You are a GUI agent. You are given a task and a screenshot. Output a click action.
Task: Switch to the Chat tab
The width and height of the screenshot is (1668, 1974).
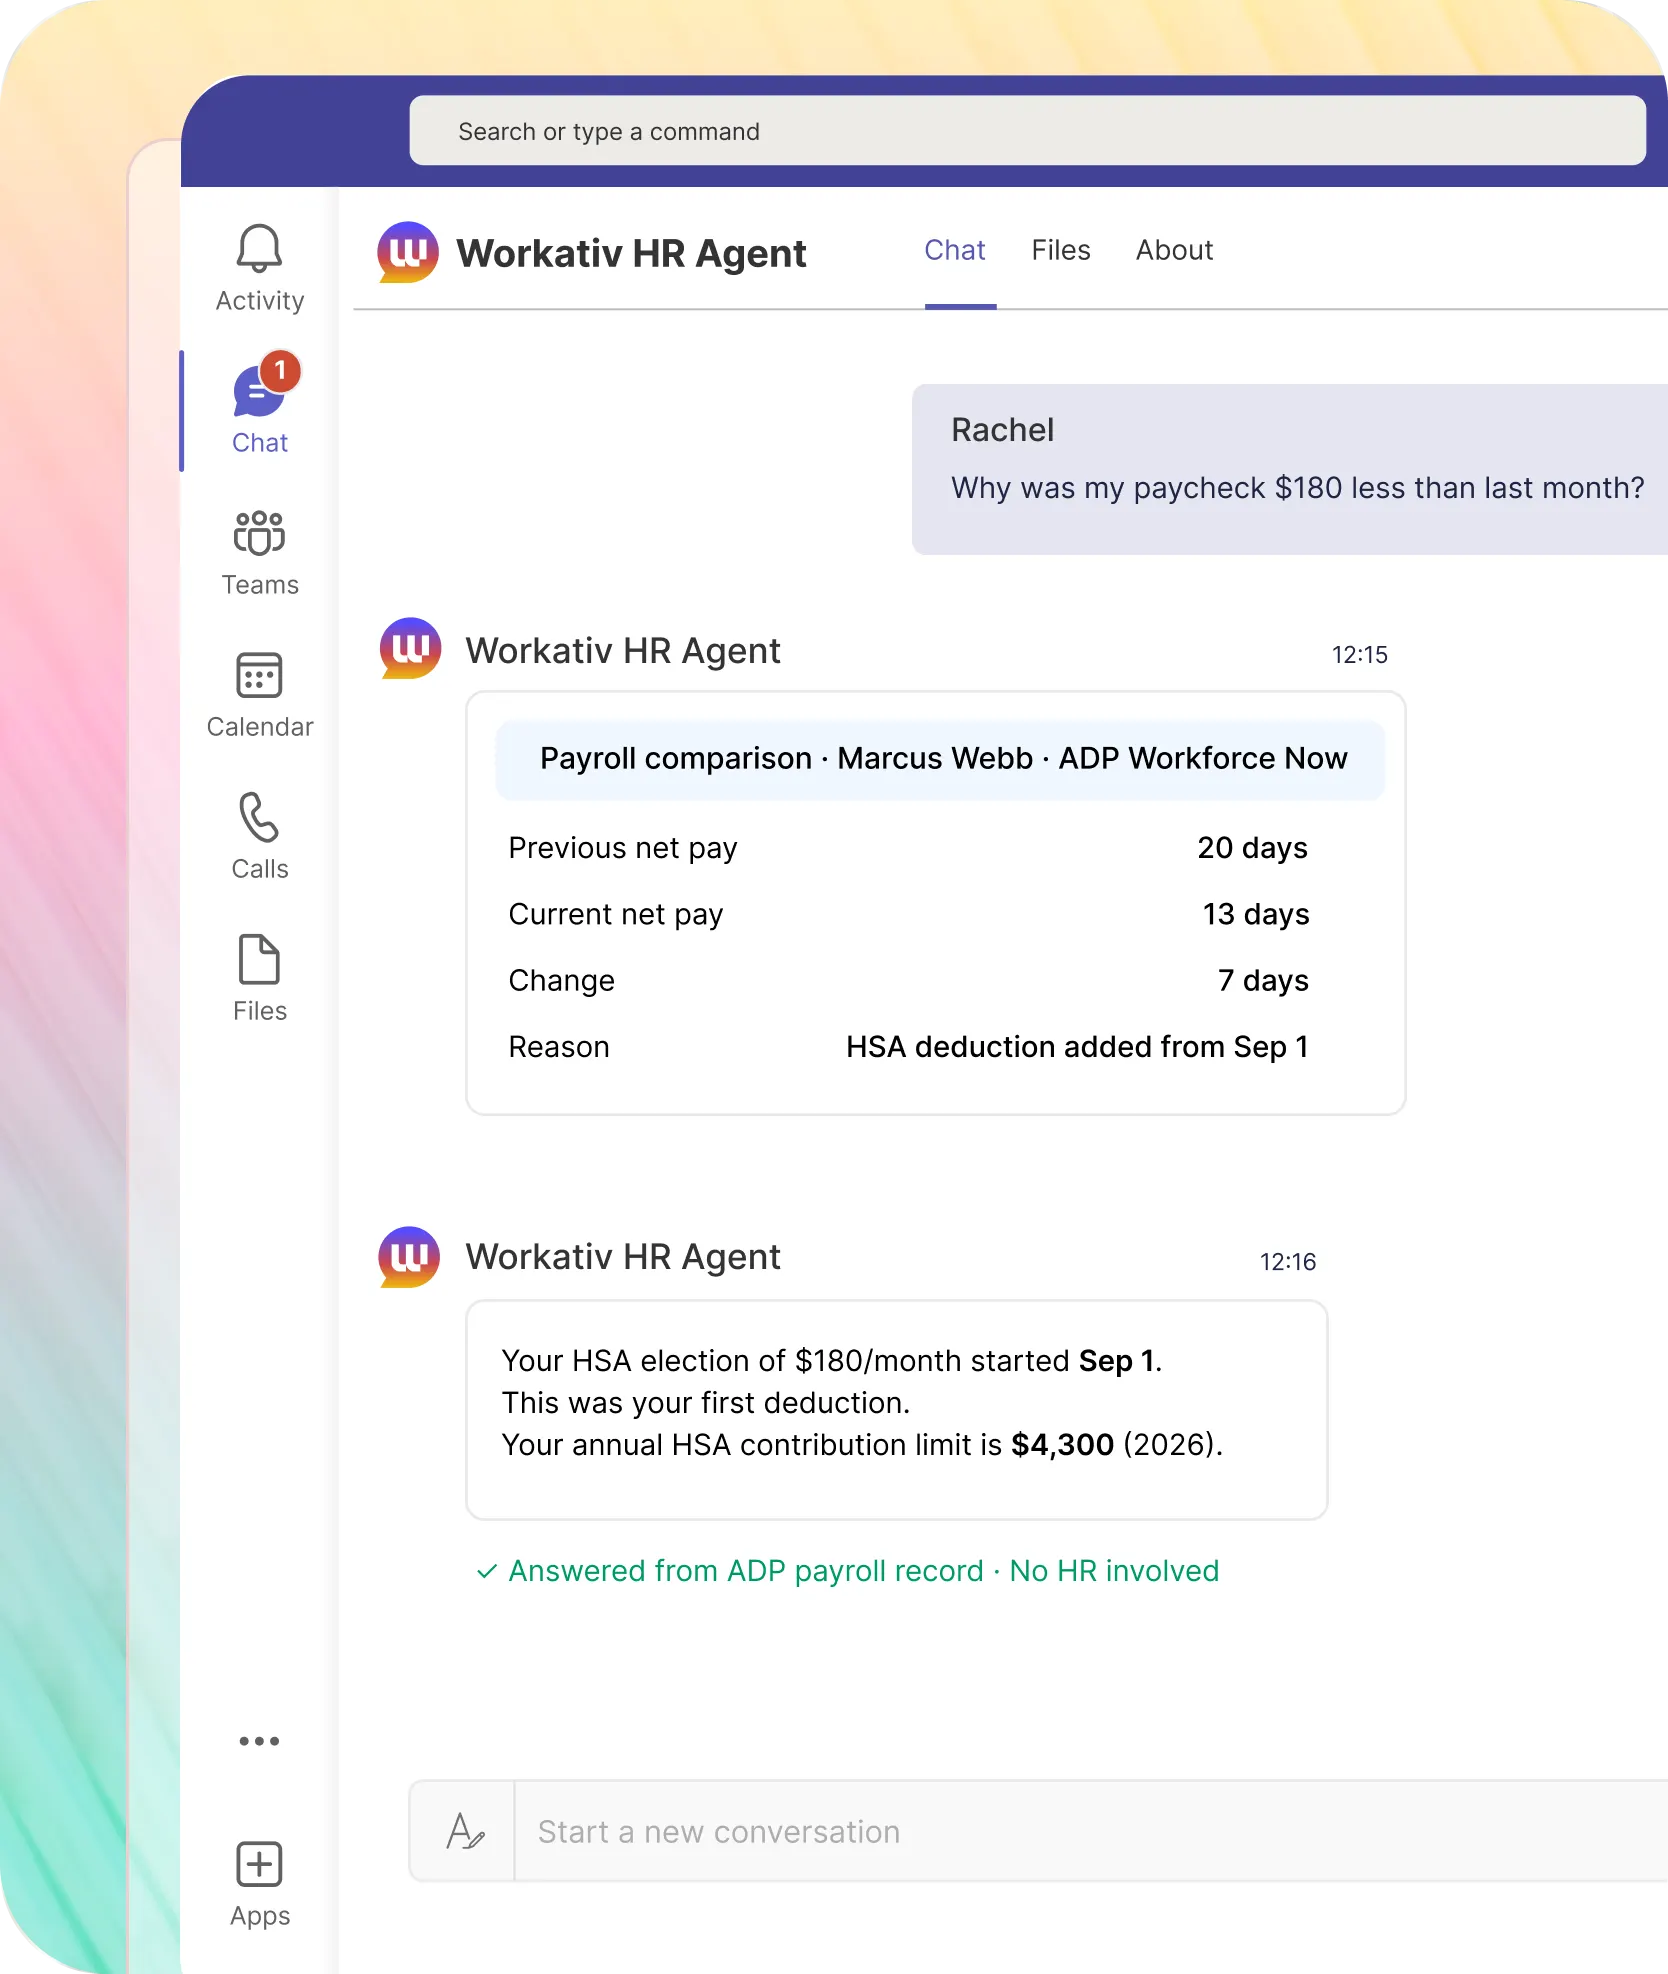(954, 250)
